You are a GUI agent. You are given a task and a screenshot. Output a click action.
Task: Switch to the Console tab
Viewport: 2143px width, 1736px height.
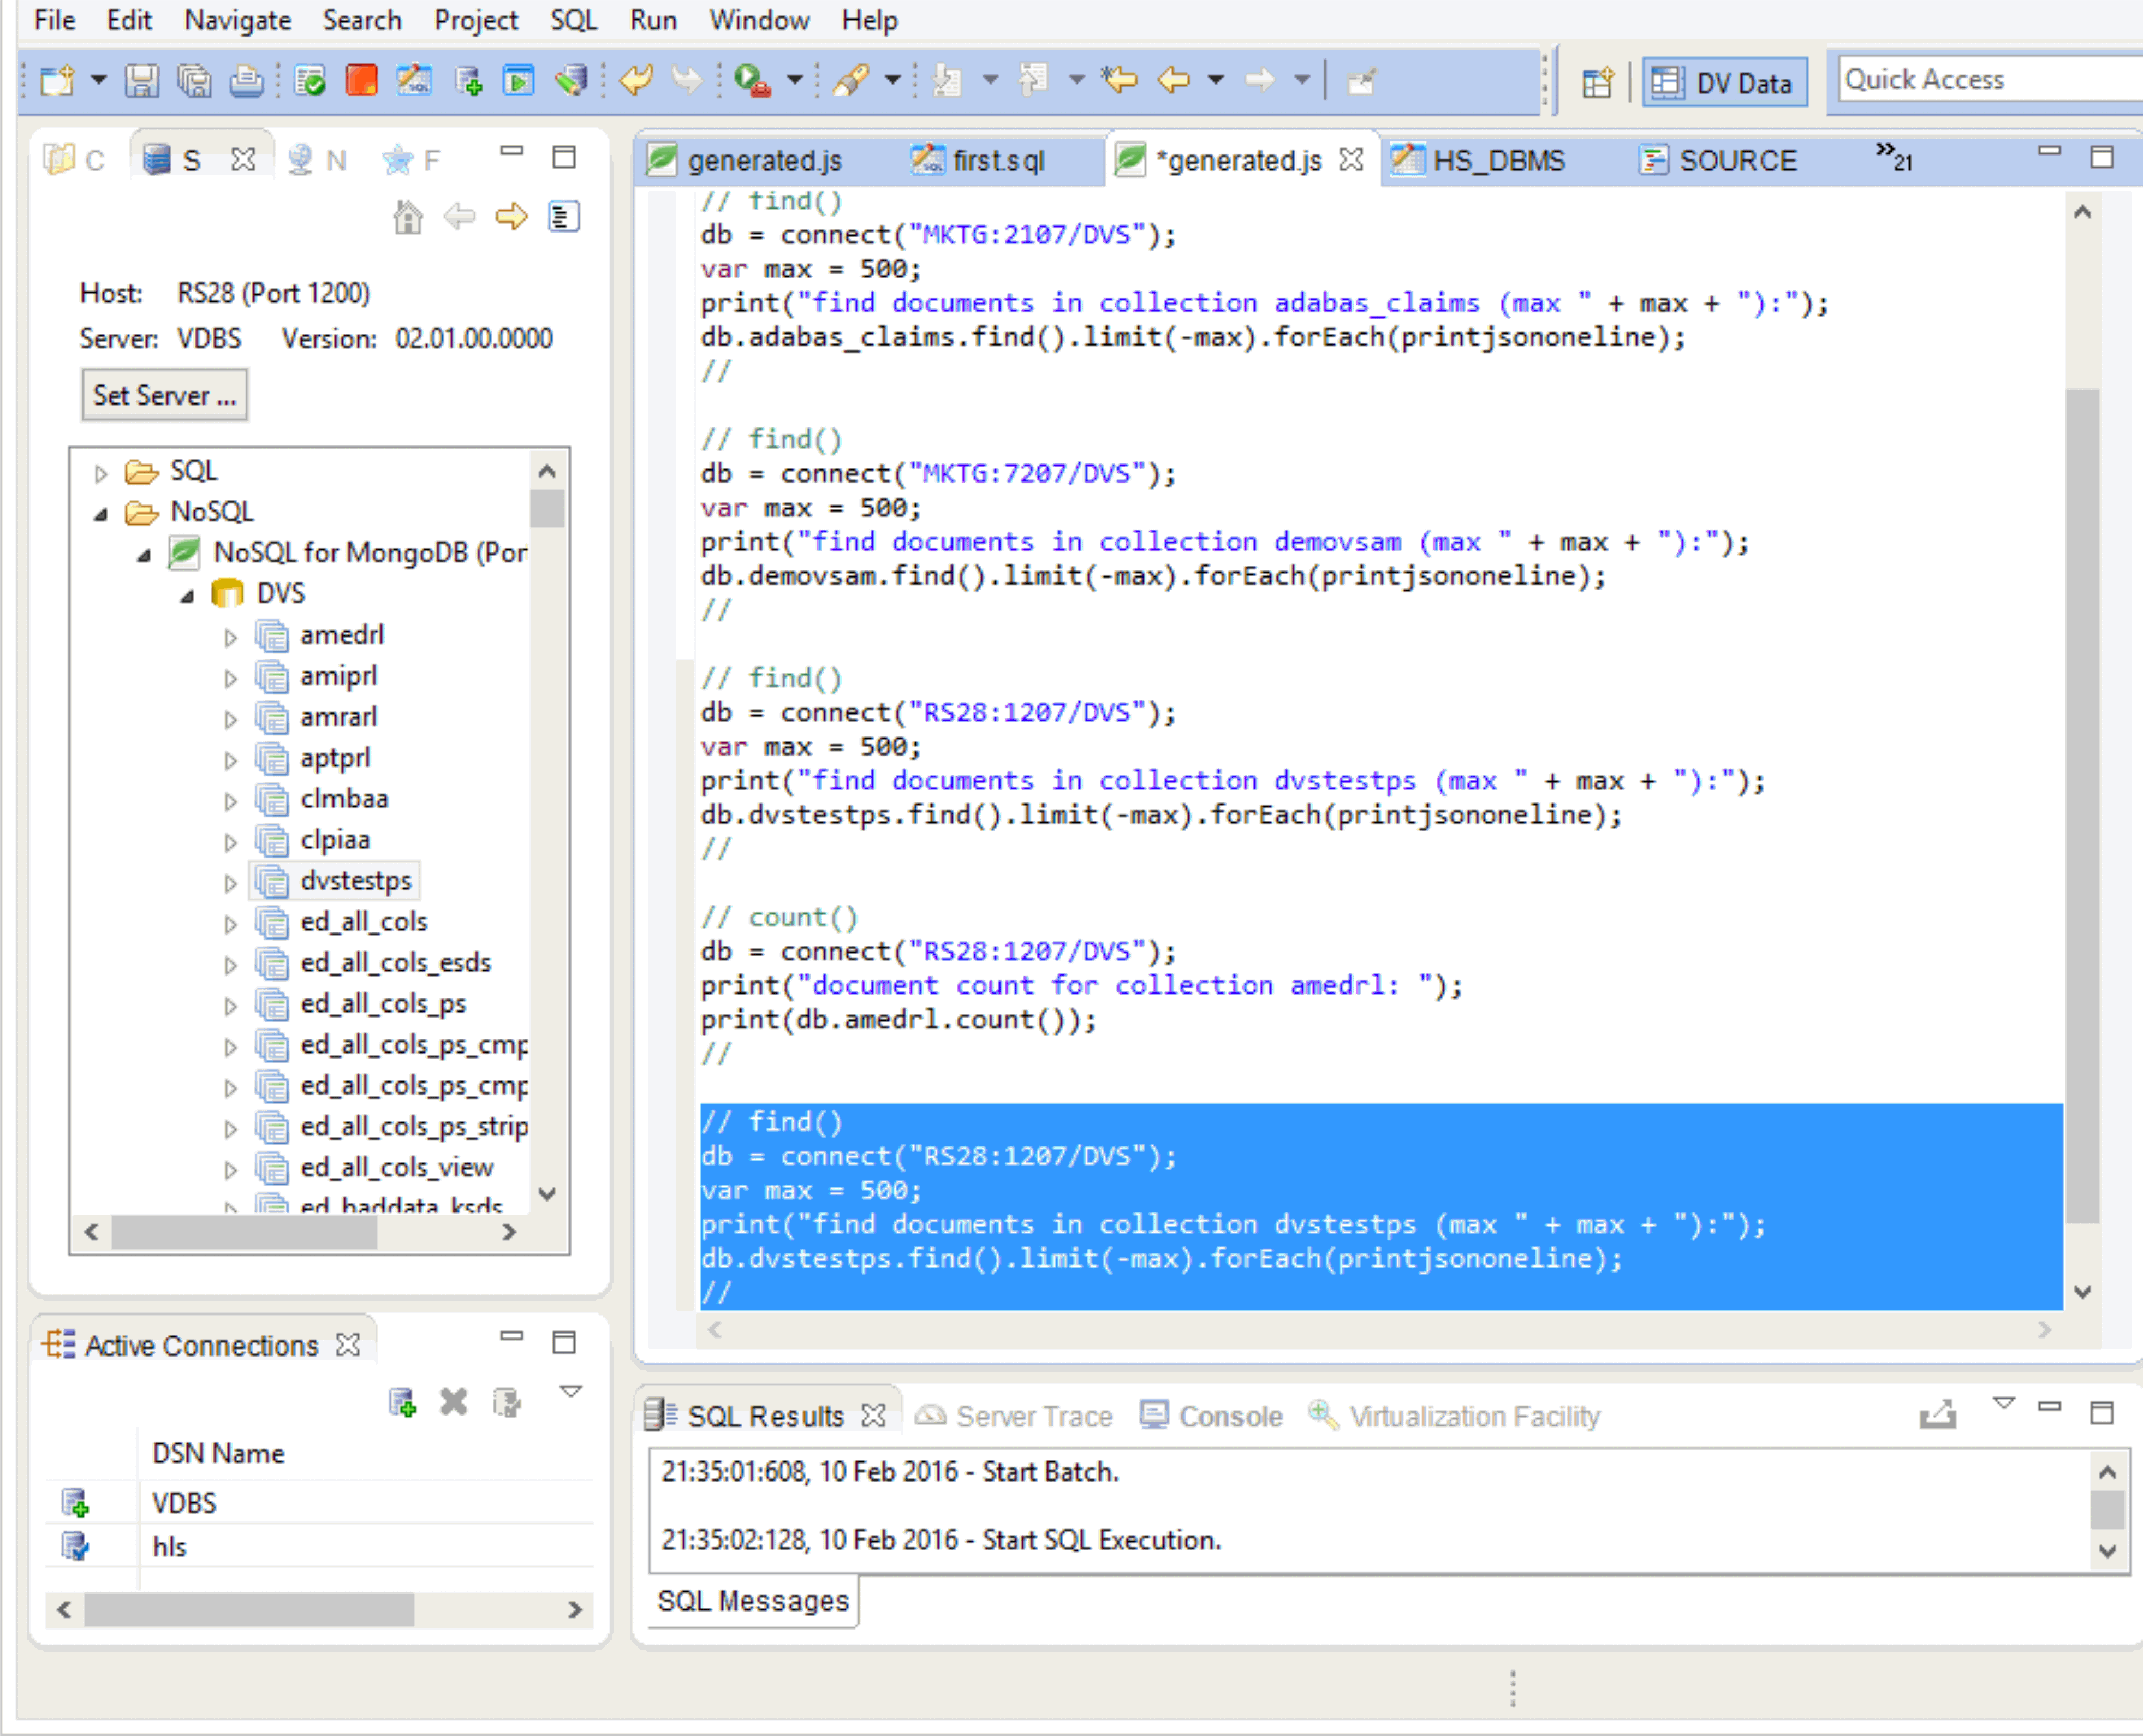1229,1416
